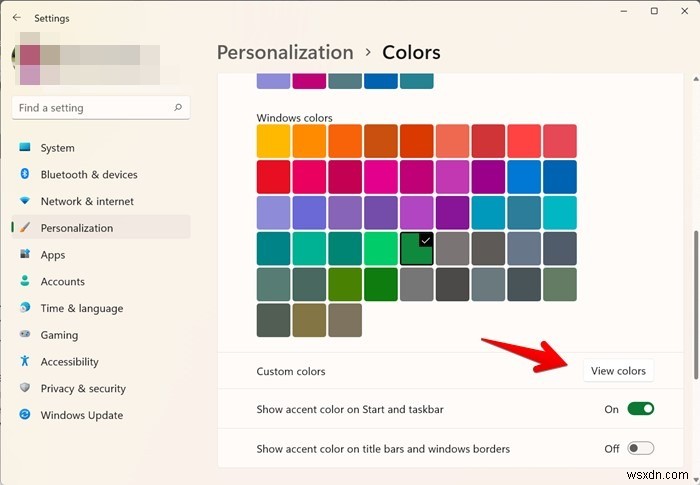Viewport: 700px width, 485px height.
Task: Enable accent color on title bars toggle
Action: [x=640, y=449]
